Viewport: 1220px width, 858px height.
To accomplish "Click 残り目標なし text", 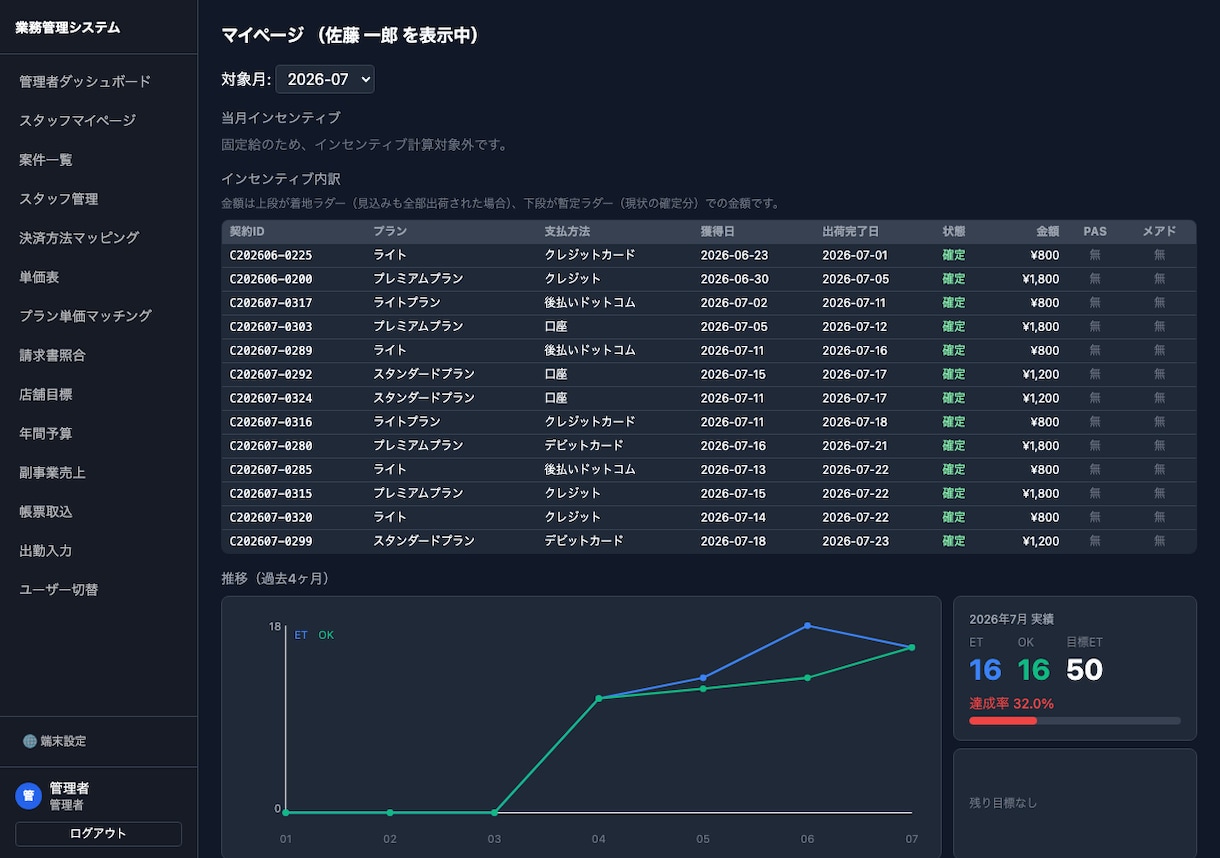I will (x=1003, y=803).
